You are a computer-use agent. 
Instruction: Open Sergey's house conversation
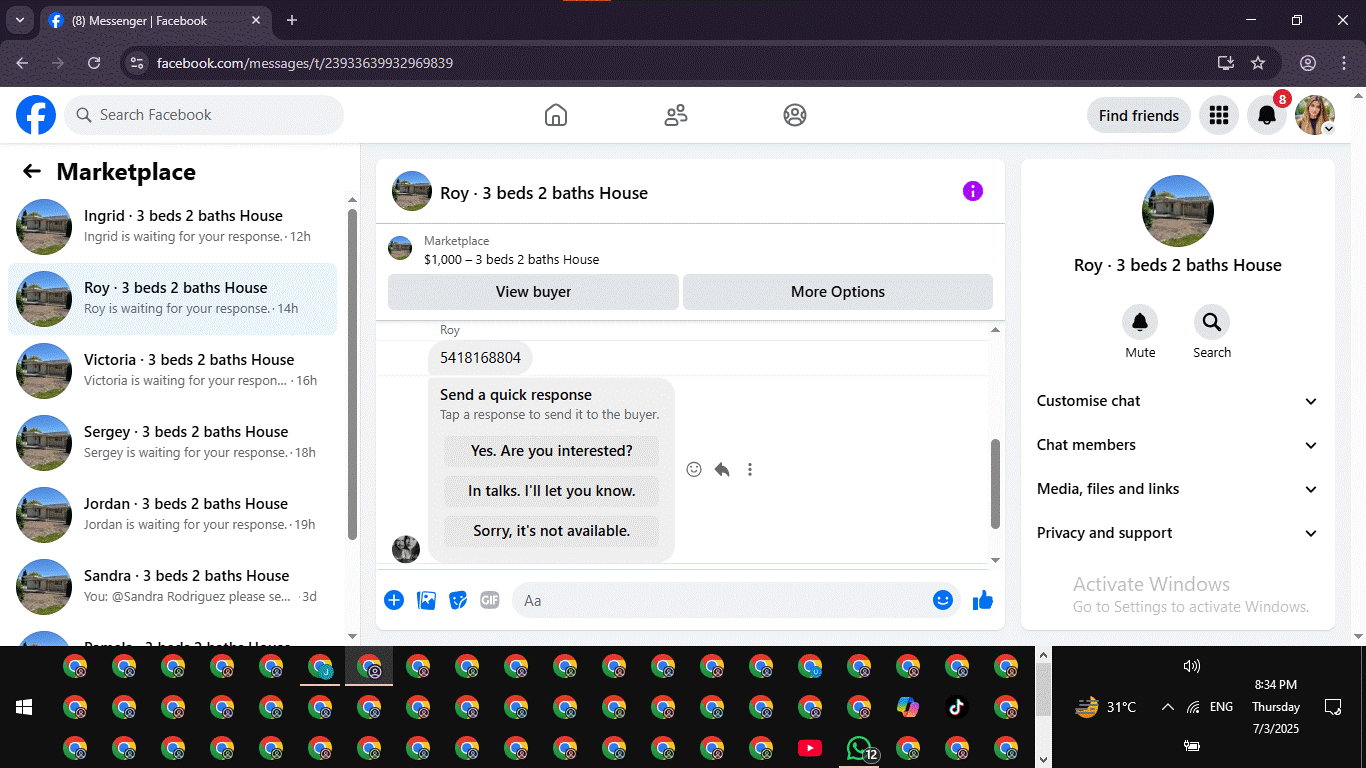[x=173, y=442]
